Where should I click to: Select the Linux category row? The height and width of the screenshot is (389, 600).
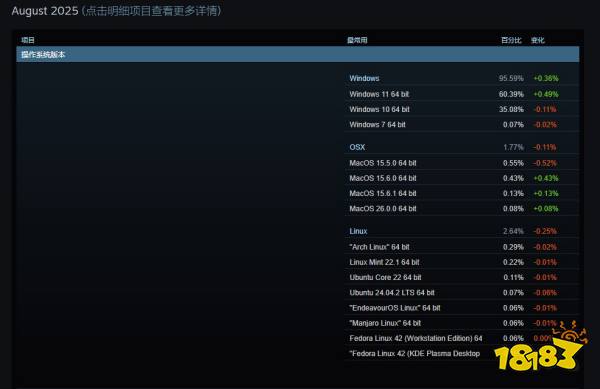pyautogui.click(x=462, y=231)
